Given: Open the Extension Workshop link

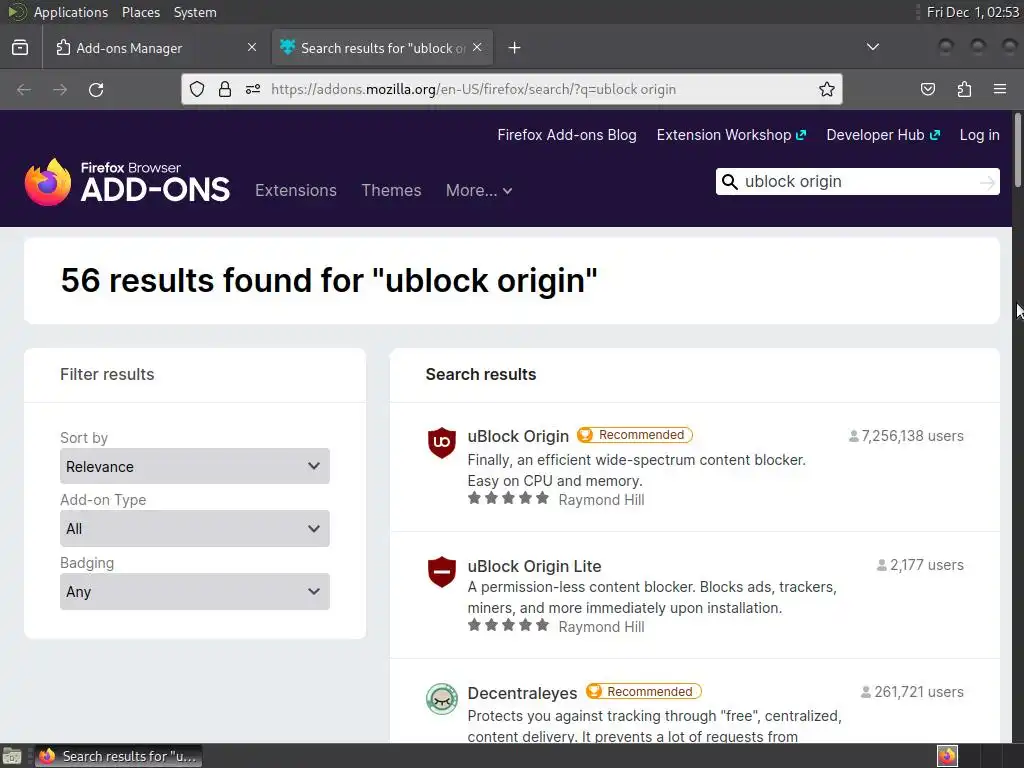Looking at the screenshot, I should pos(731,135).
